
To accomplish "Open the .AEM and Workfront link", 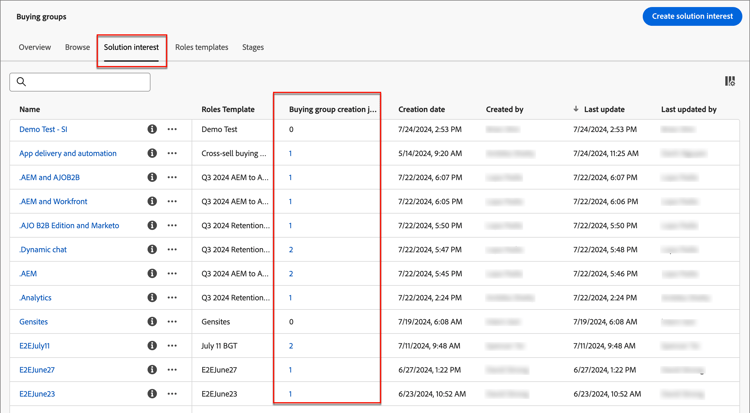I will pyautogui.click(x=54, y=201).
